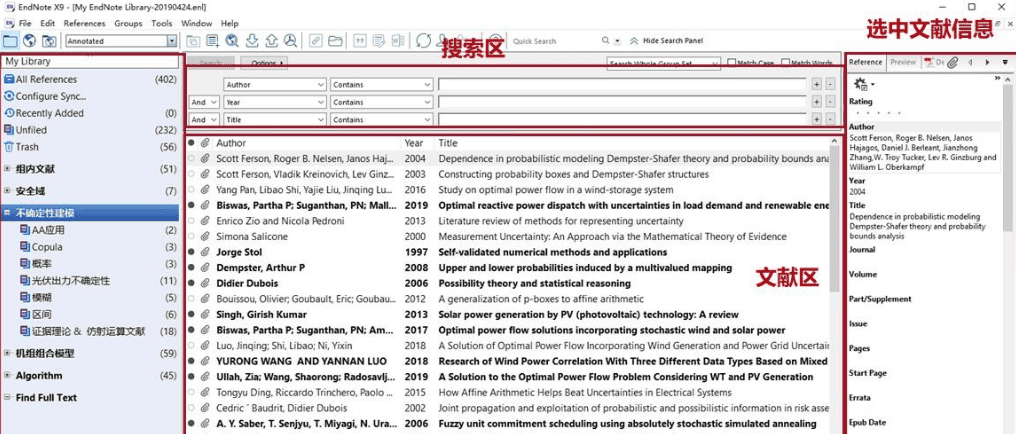1016x434 pixels.
Task: Expand the 组内文献 group set
Action: (x=7, y=169)
